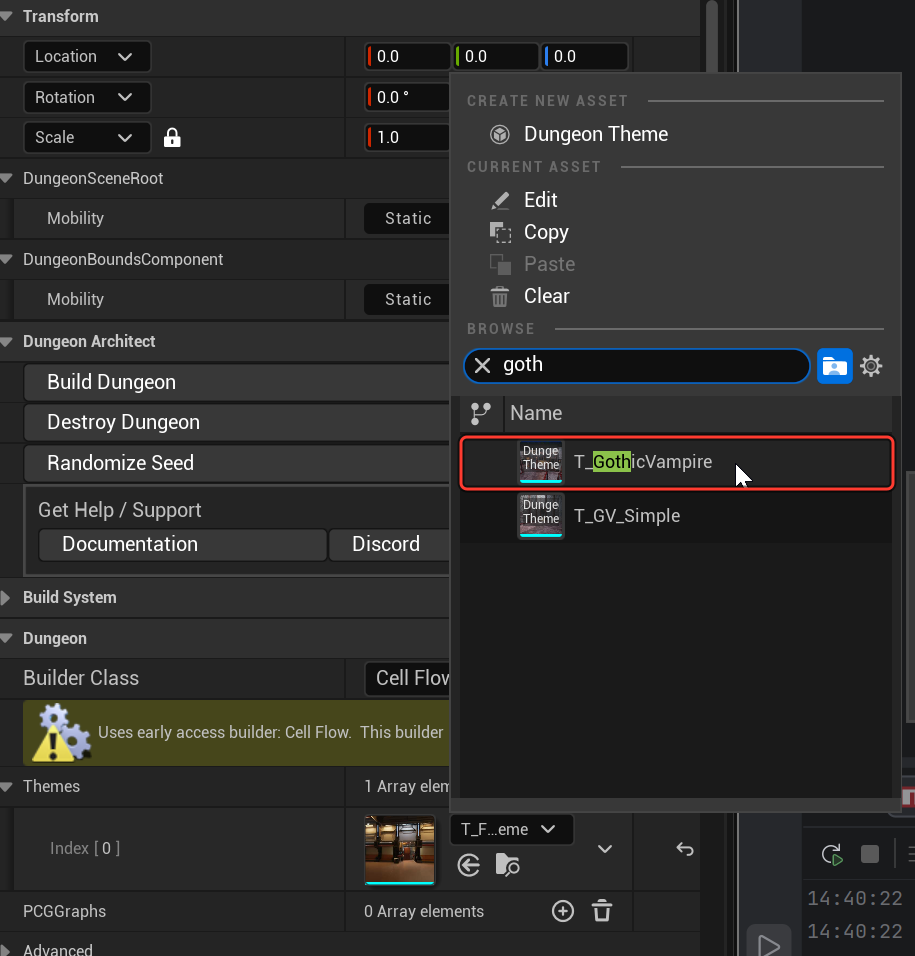The width and height of the screenshot is (915, 956).
Task: Add a PCGGraphs array element
Action: point(563,912)
